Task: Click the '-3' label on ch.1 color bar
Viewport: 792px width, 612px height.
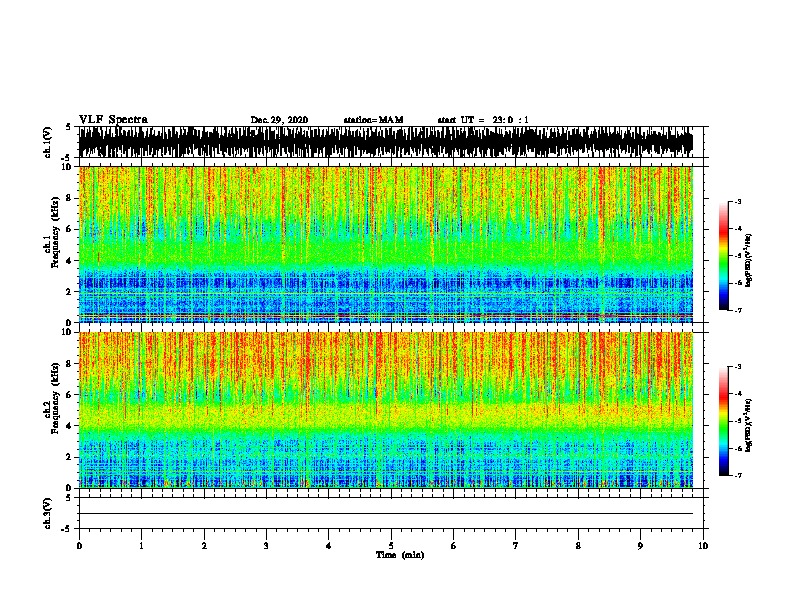Action: [x=738, y=202]
